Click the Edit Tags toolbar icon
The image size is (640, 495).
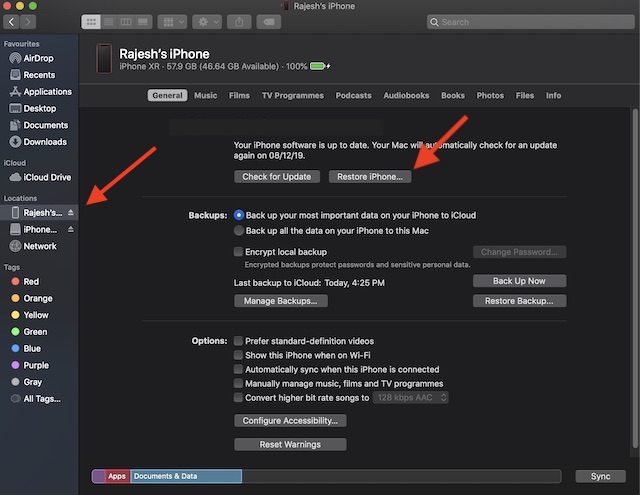pyautogui.click(x=269, y=22)
